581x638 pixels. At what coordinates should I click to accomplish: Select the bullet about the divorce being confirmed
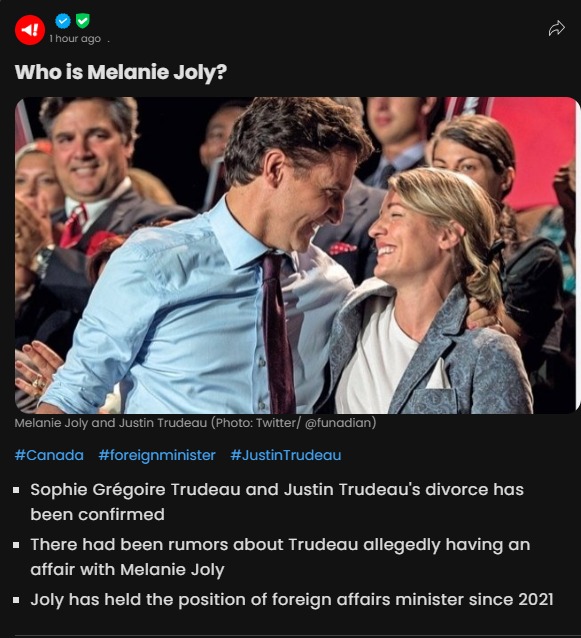point(277,502)
